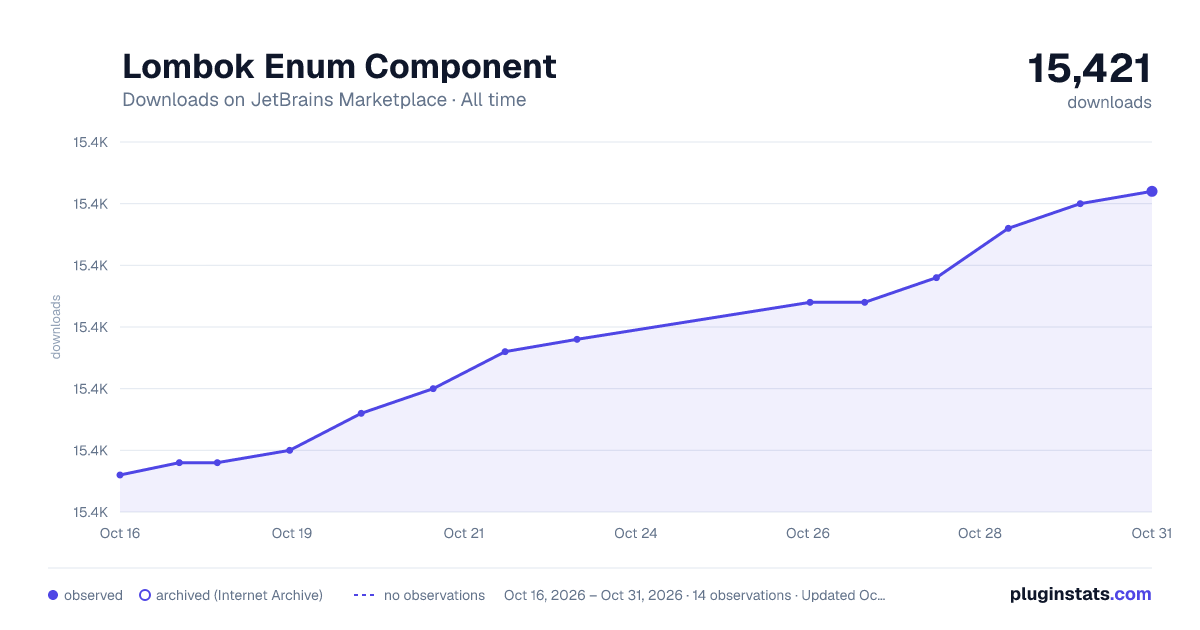Click the Oct 24 axis label

[x=636, y=533]
